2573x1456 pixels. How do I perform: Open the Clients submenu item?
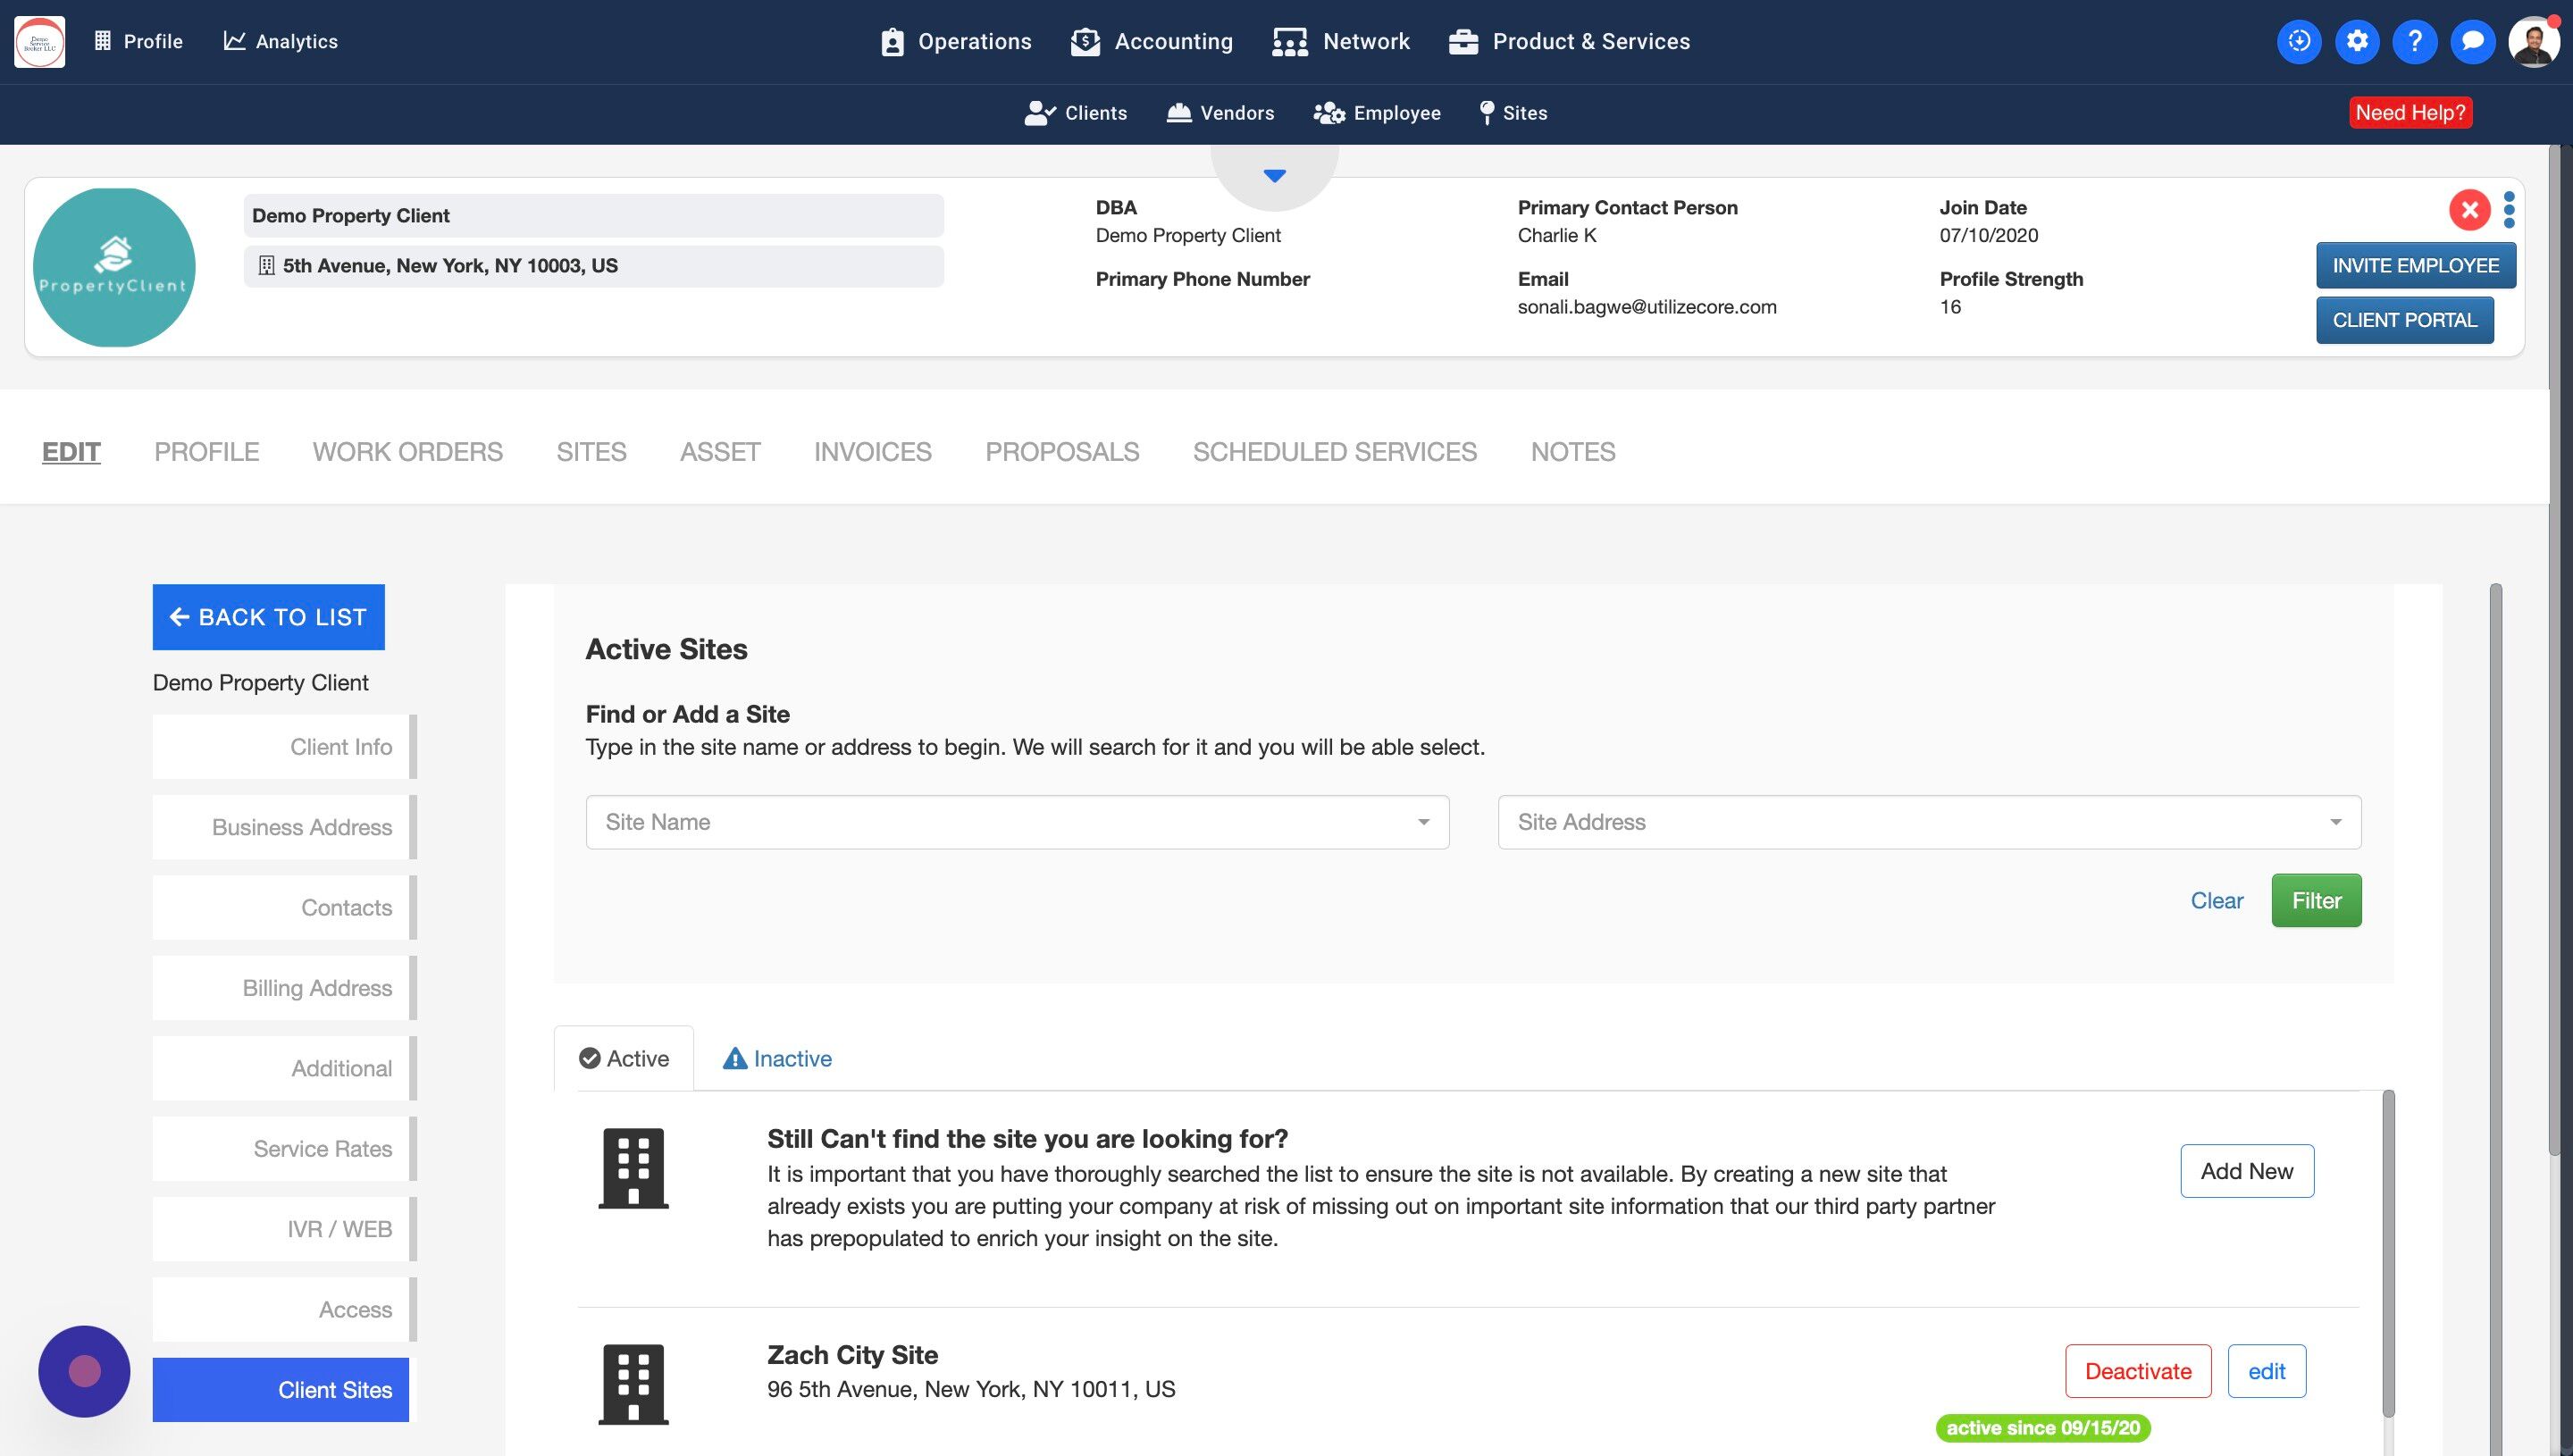pos(1076,113)
